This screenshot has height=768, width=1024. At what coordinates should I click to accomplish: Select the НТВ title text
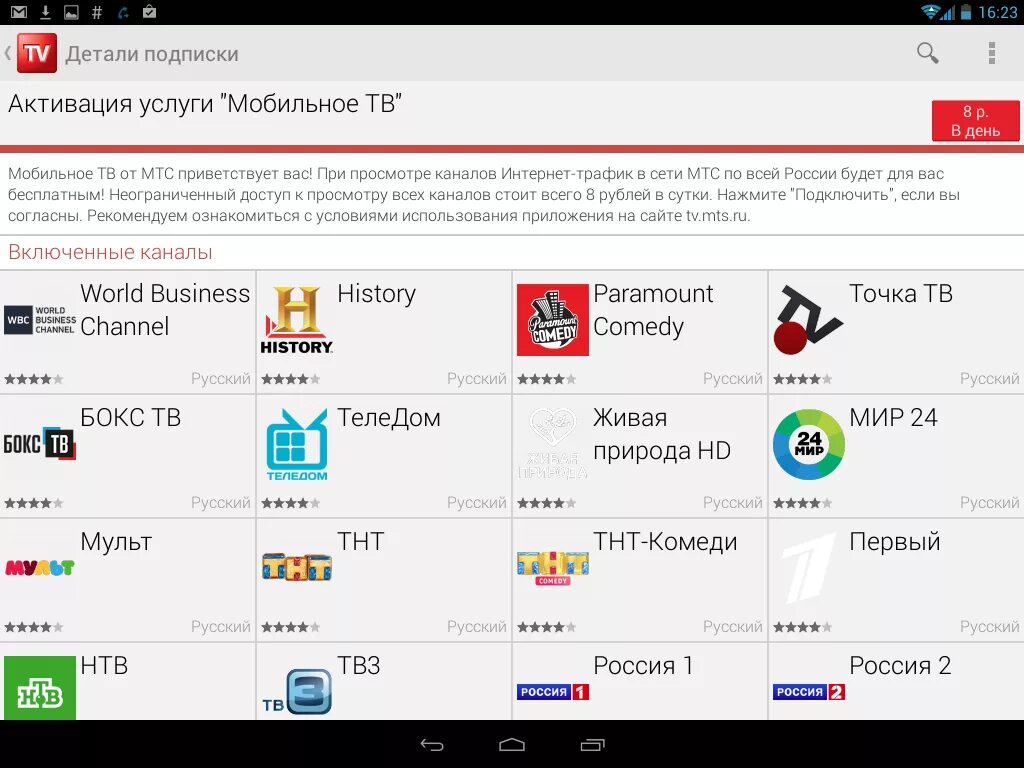[x=104, y=665]
